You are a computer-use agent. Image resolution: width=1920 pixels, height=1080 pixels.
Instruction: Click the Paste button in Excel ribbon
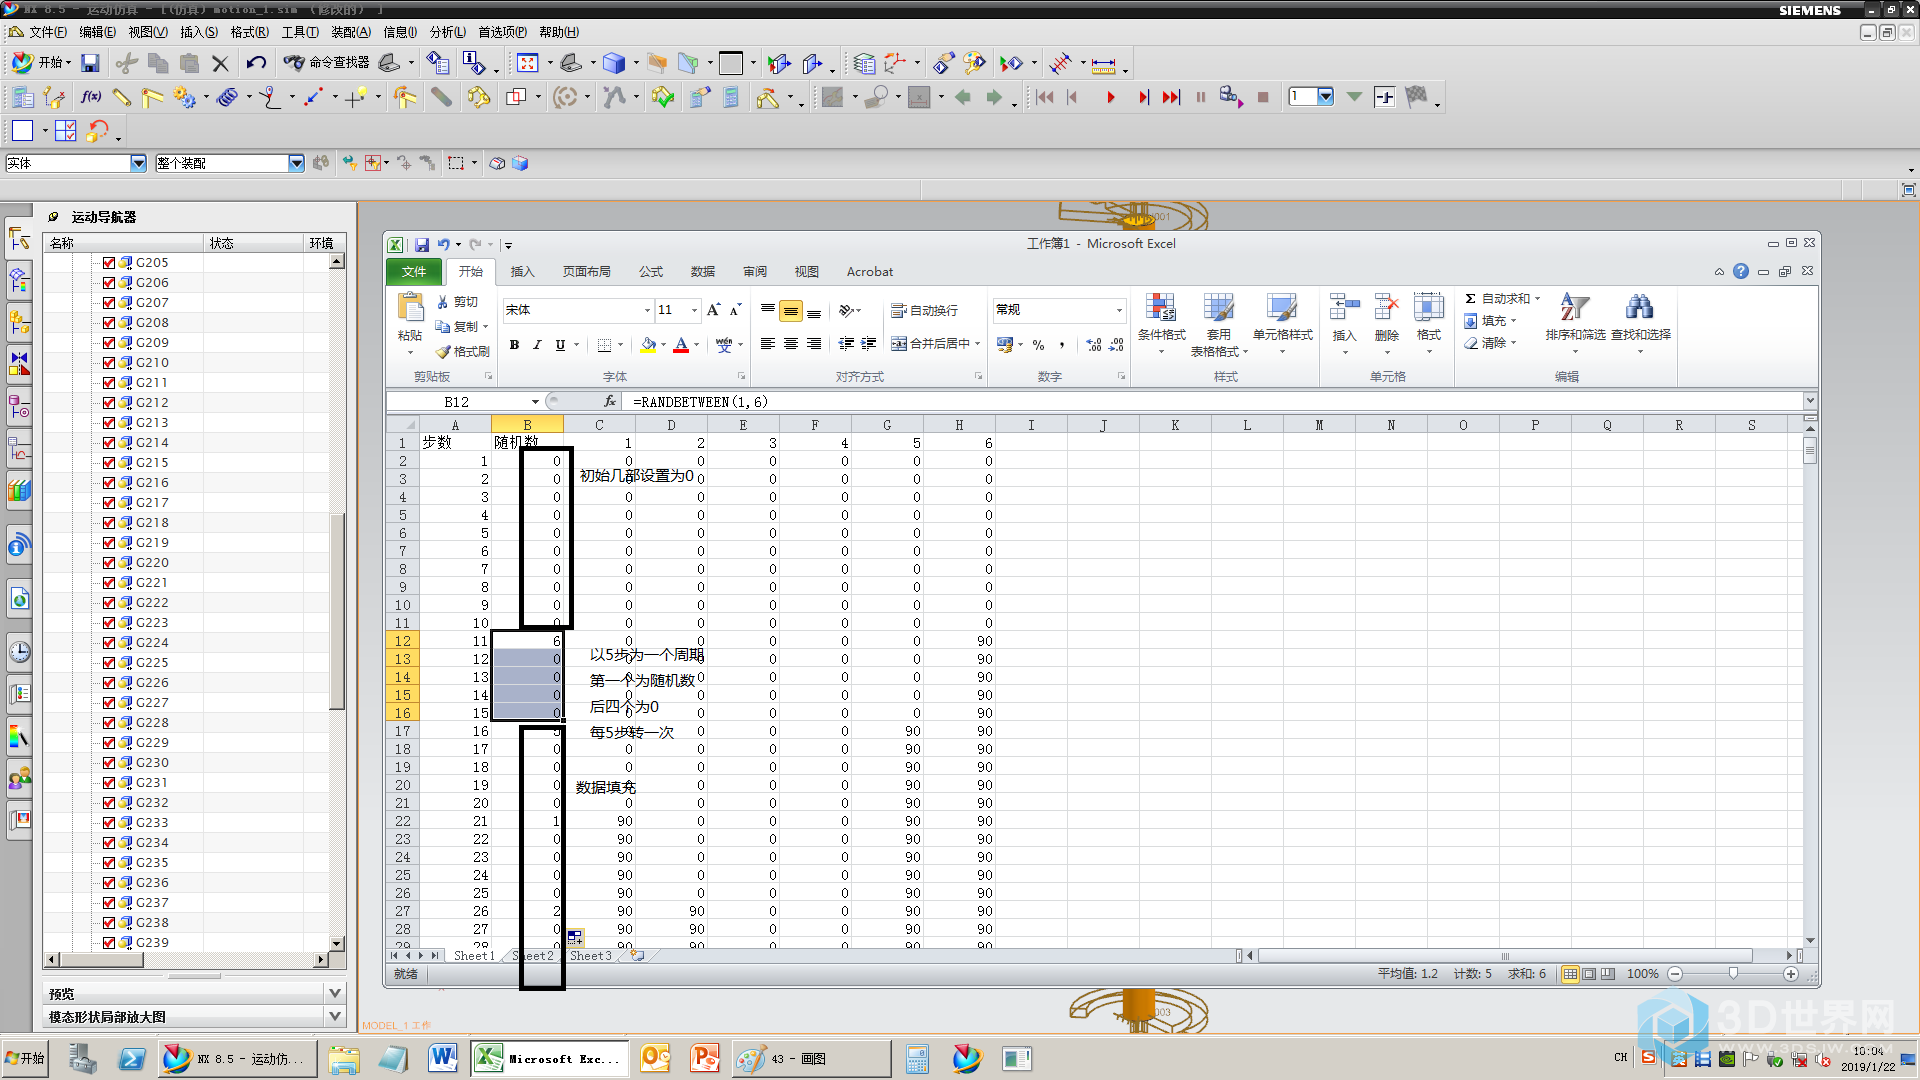[410, 318]
